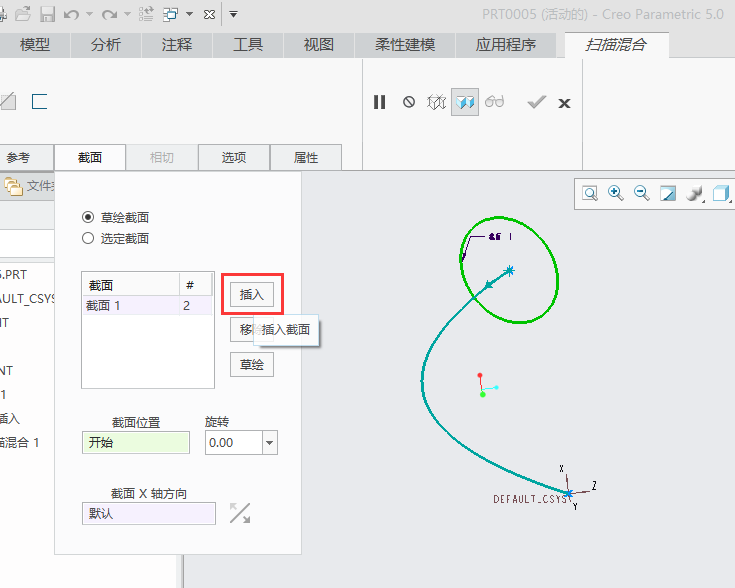The height and width of the screenshot is (588, 735).
Task: Click the DEFAULT_CSYS label in viewport
Action: point(530,499)
